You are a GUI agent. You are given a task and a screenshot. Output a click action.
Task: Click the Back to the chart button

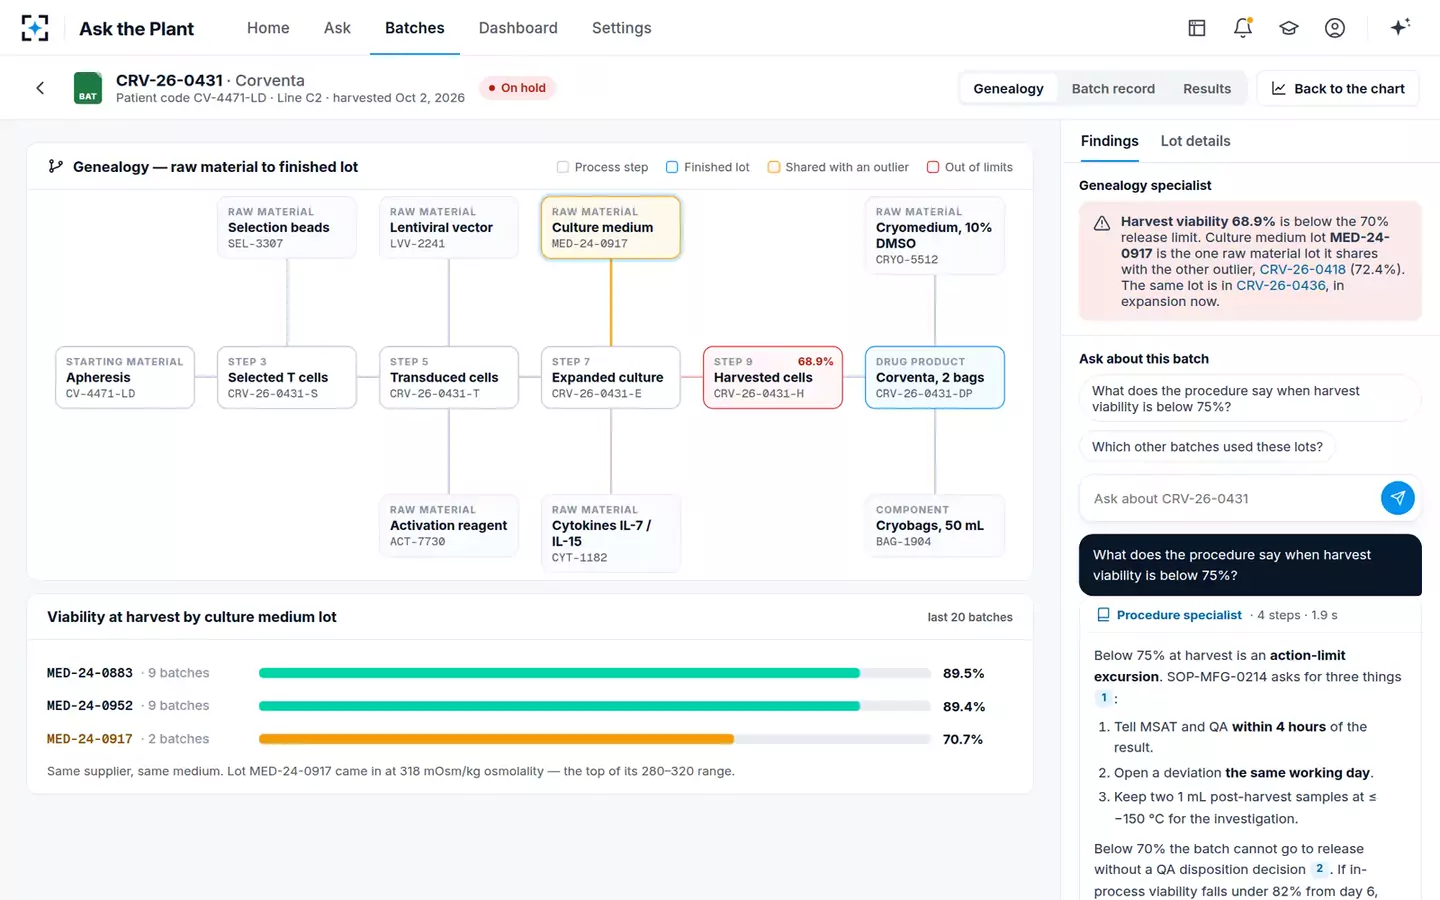(1337, 88)
